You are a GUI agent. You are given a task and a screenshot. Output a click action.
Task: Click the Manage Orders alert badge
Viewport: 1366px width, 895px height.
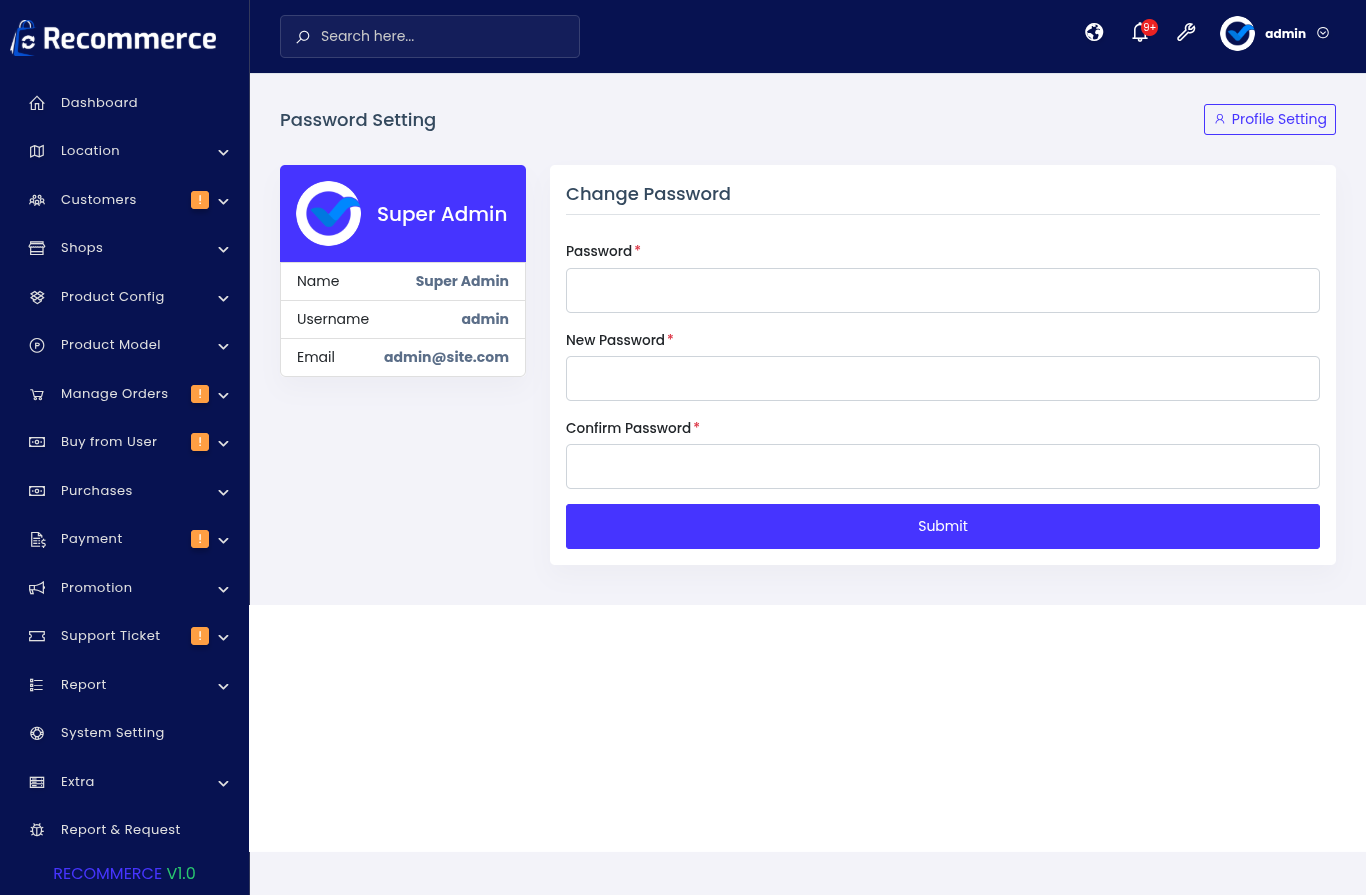(x=200, y=394)
